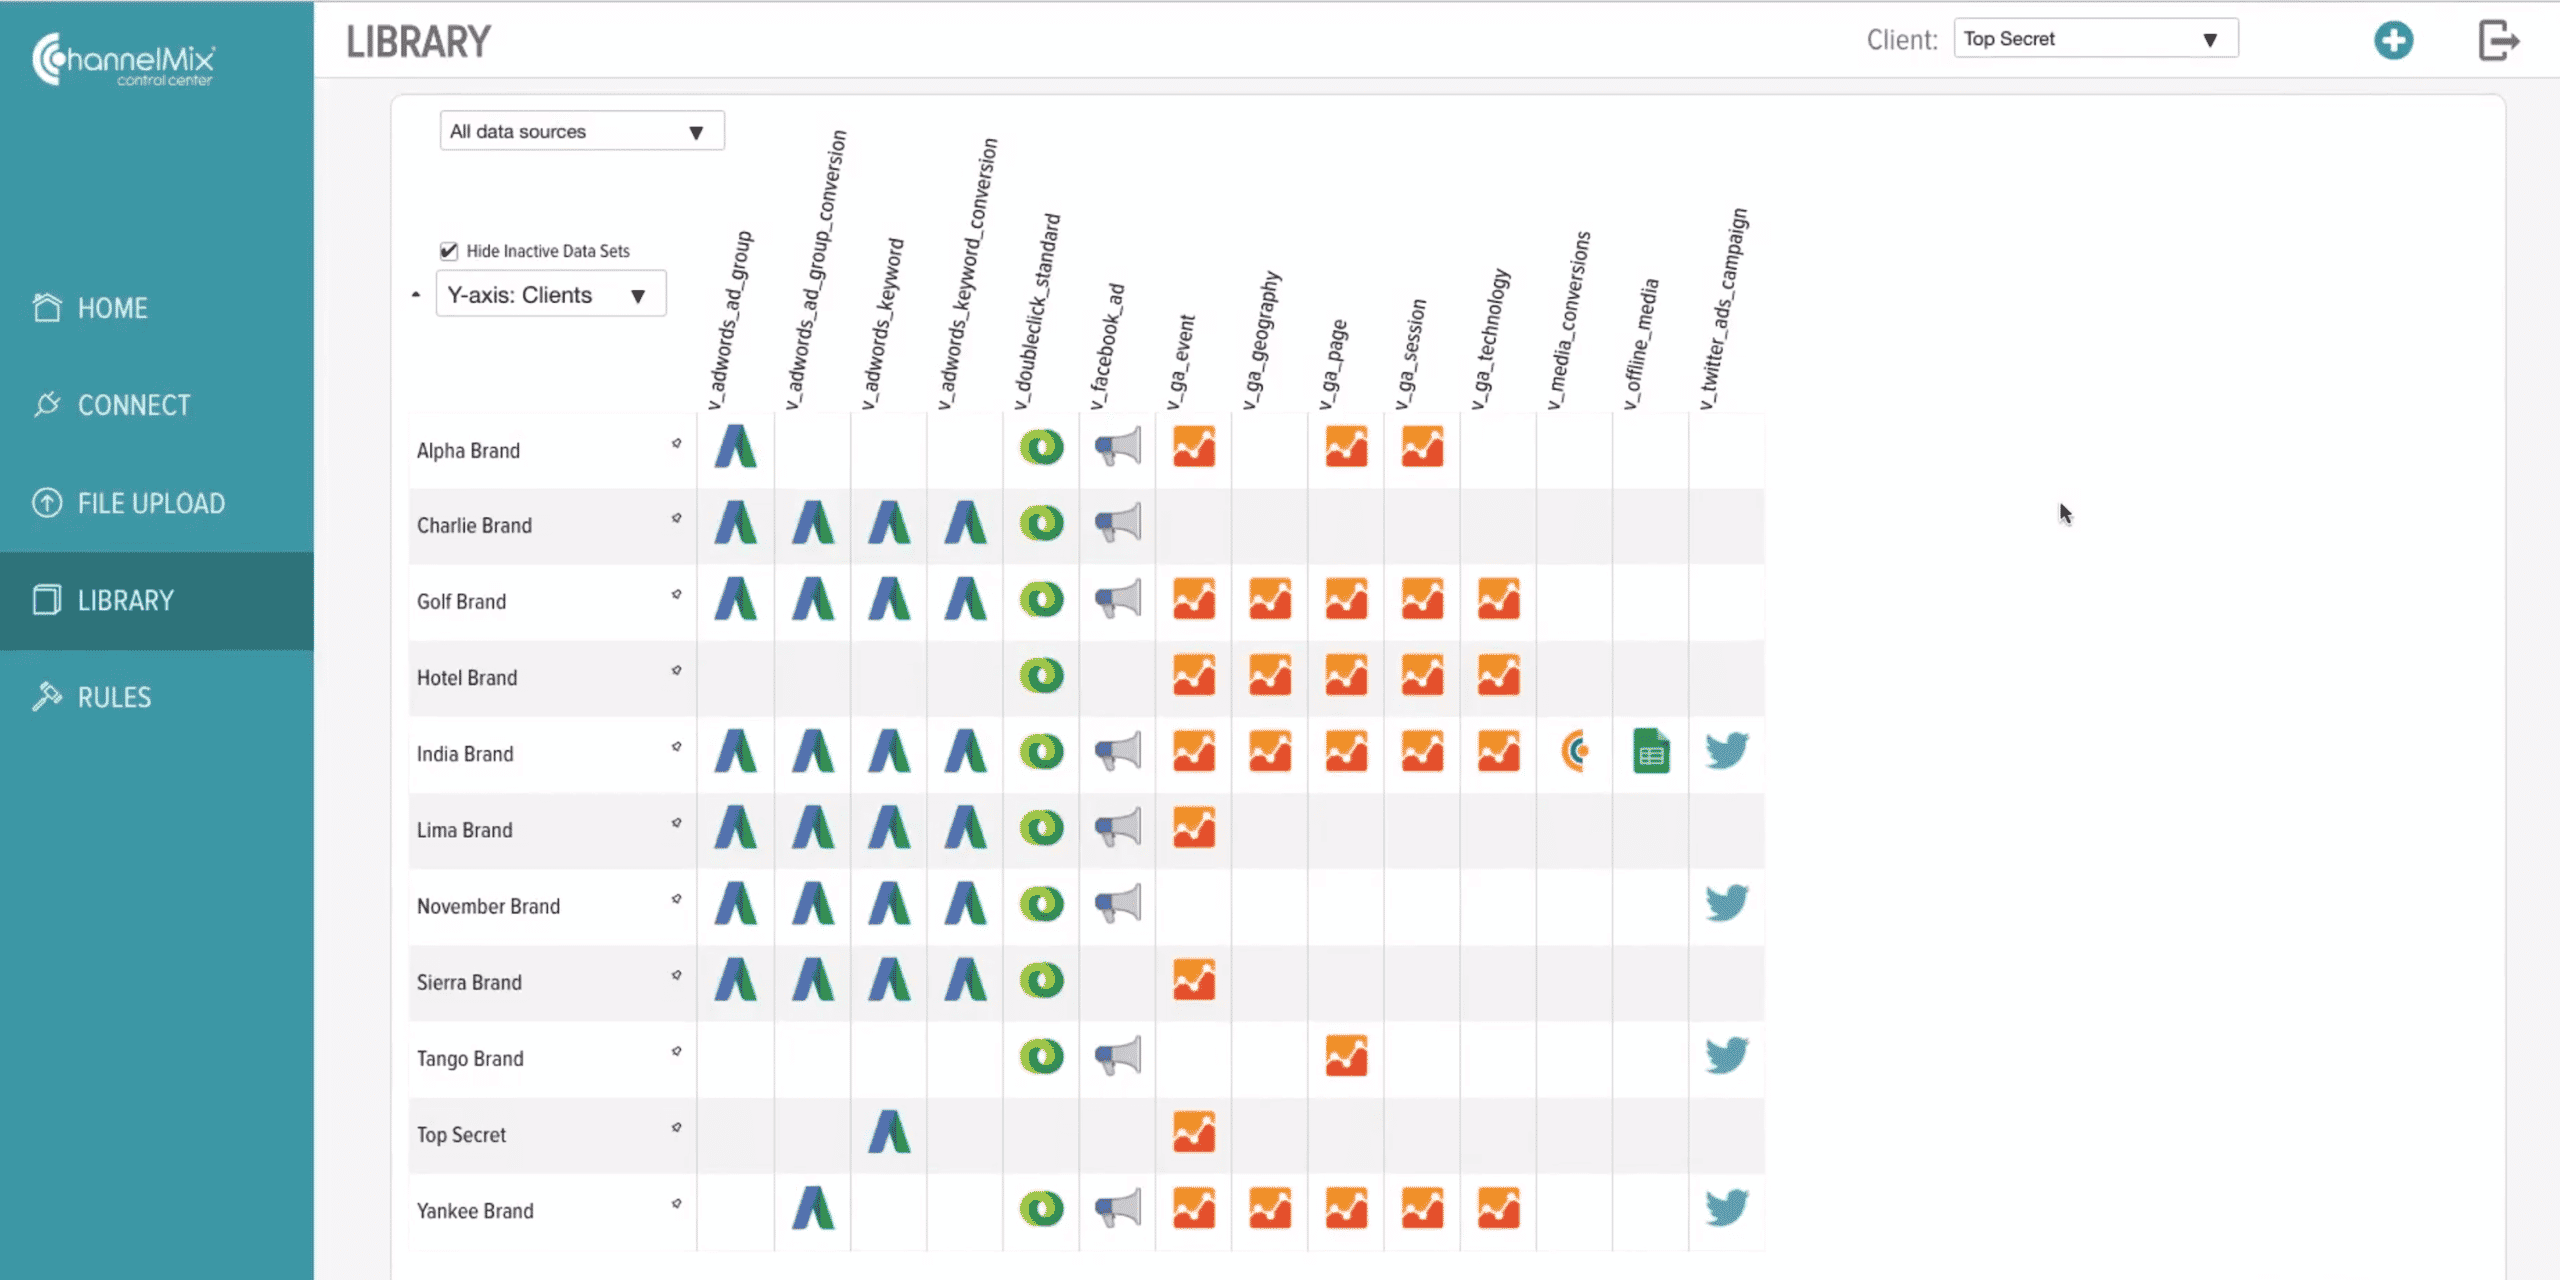Click Alpha Brand ga_event analytics icon
The image size is (2560, 1280).
pos(1194,447)
